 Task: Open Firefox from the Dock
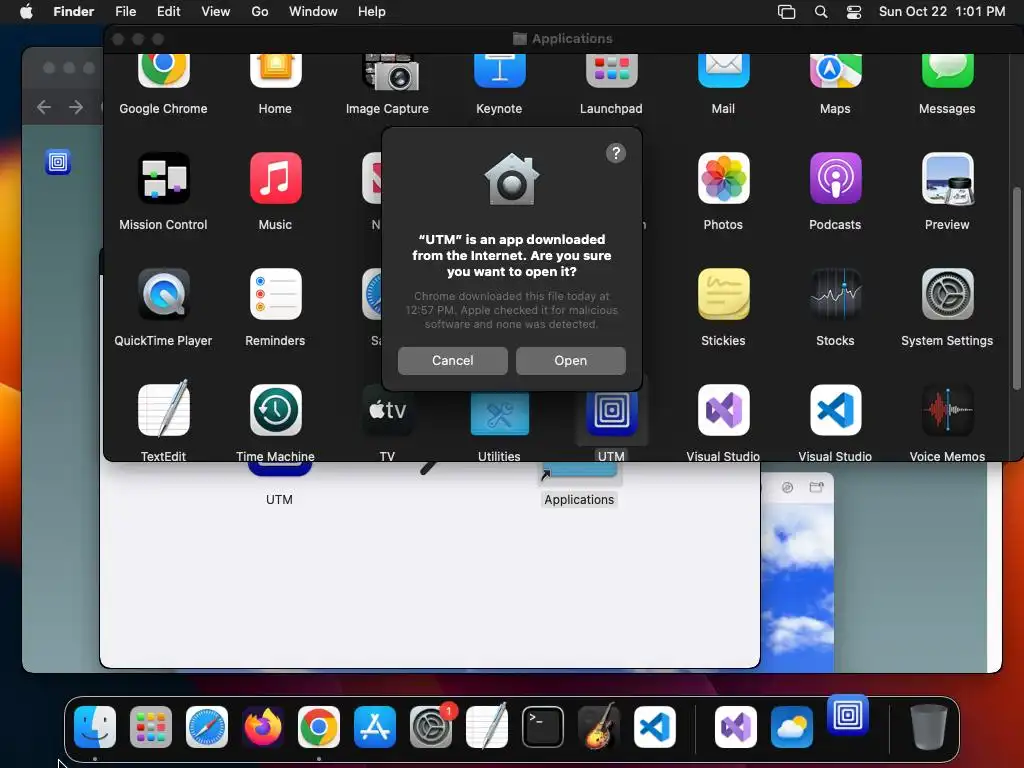click(263, 727)
